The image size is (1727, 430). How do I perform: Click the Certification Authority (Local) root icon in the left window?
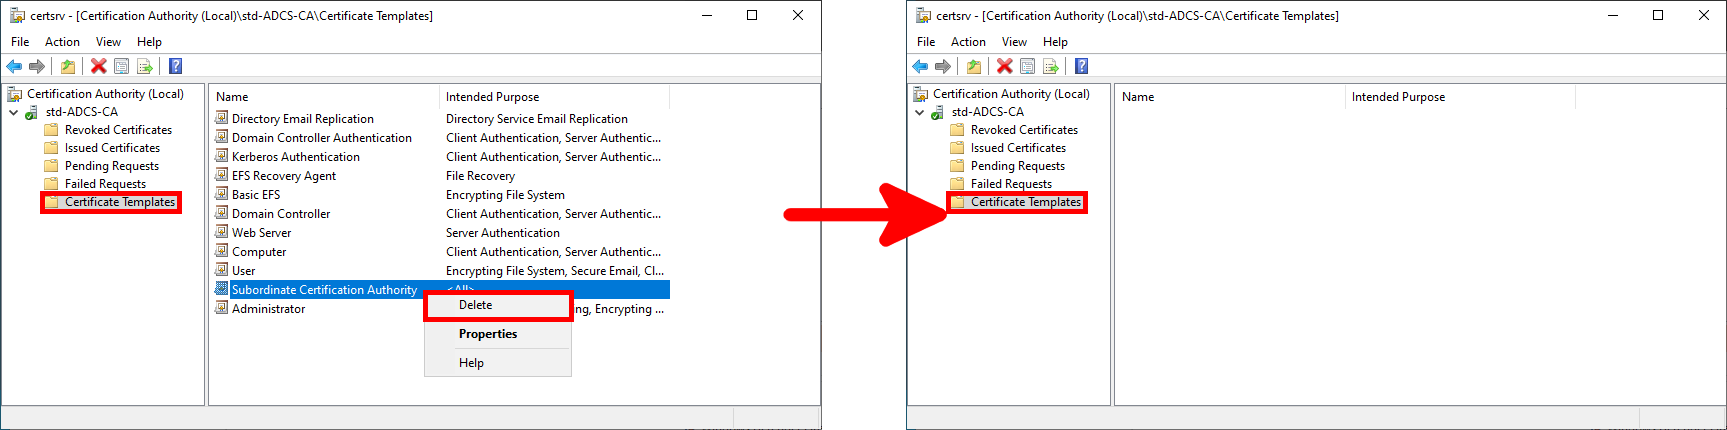(15, 94)
